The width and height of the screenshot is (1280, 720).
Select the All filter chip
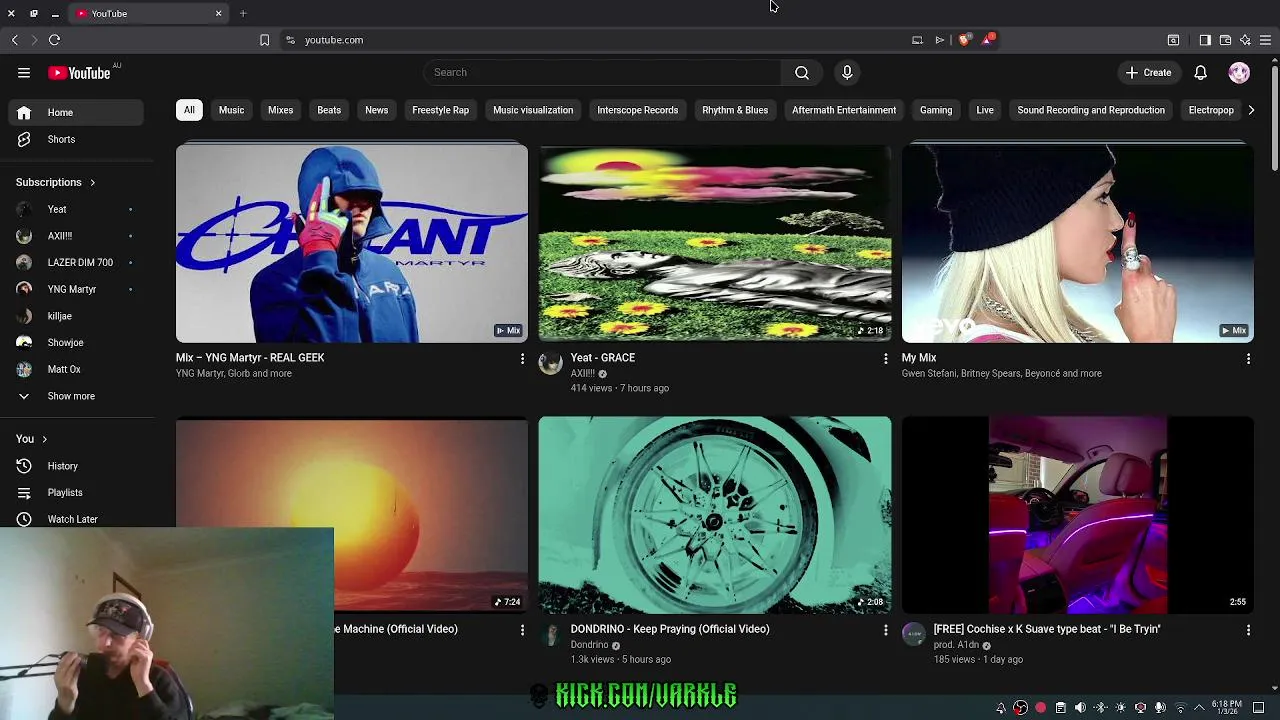click(189, 110)
